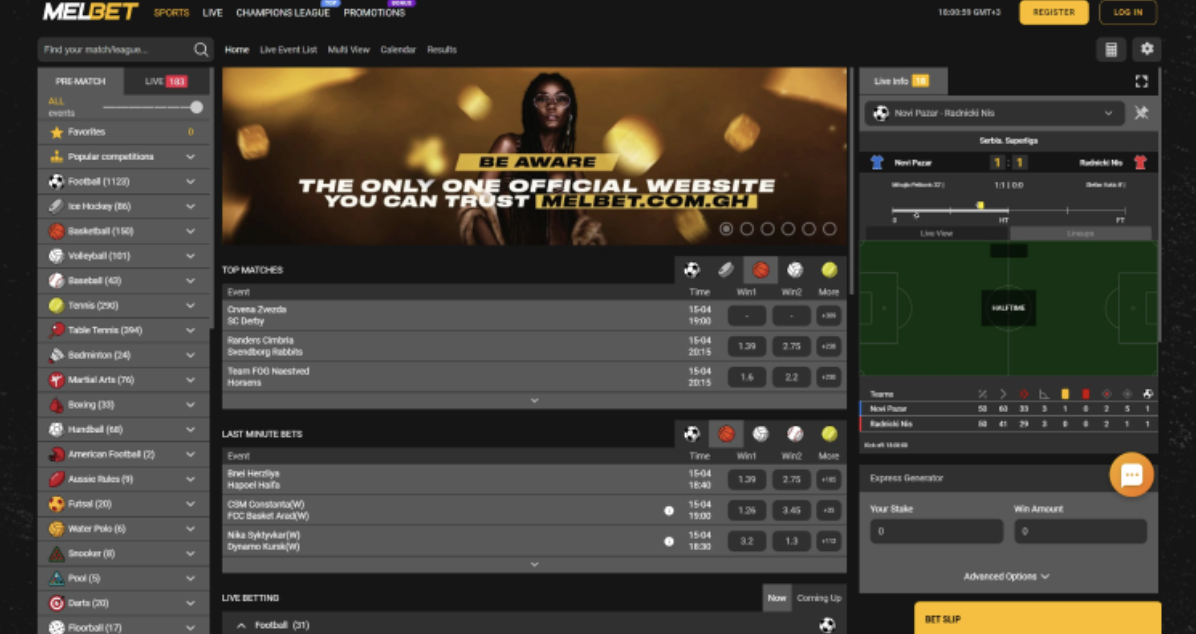Open LIVE top menu
The height and width of the screenshot is (634, 1196).
click(213, 13)
